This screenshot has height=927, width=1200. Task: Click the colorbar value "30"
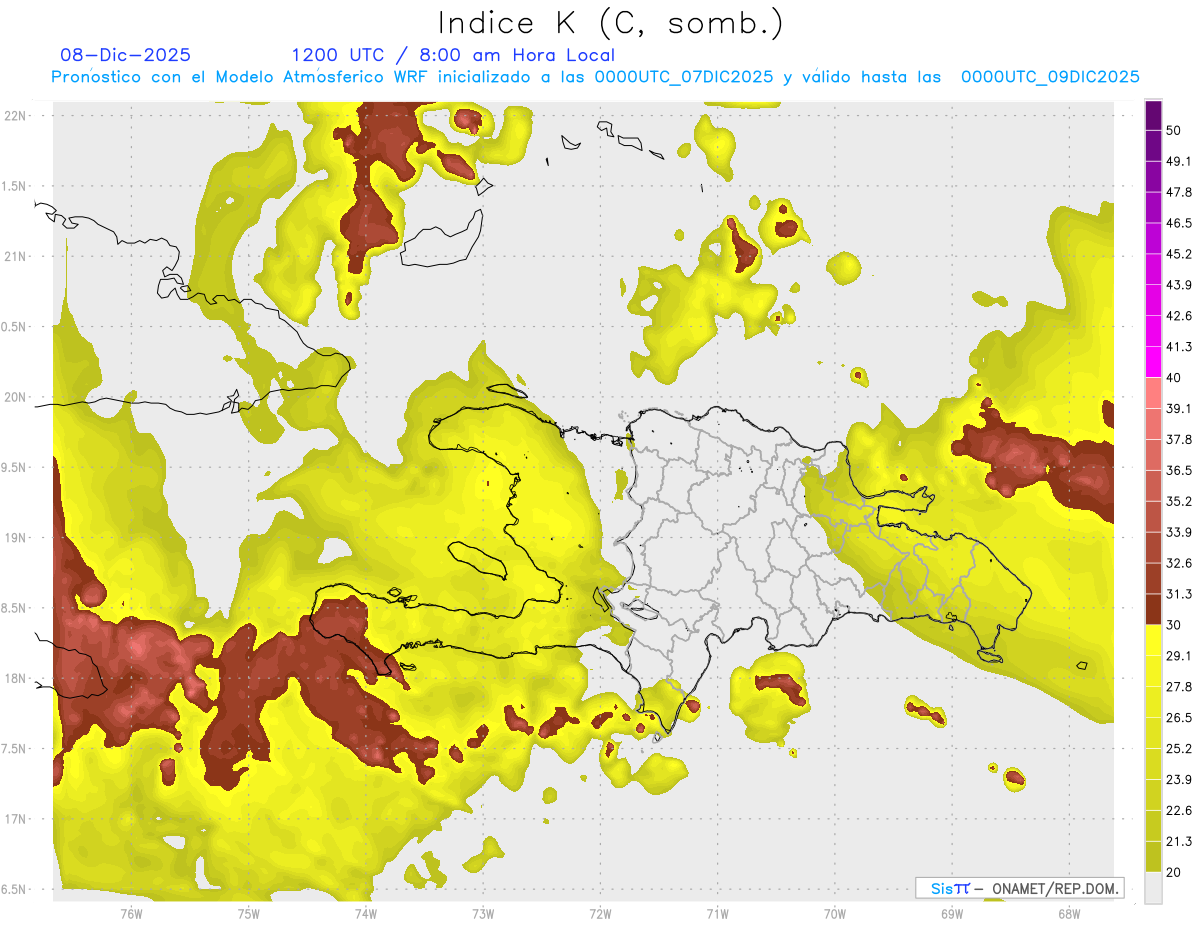(x=1175, y=625)
